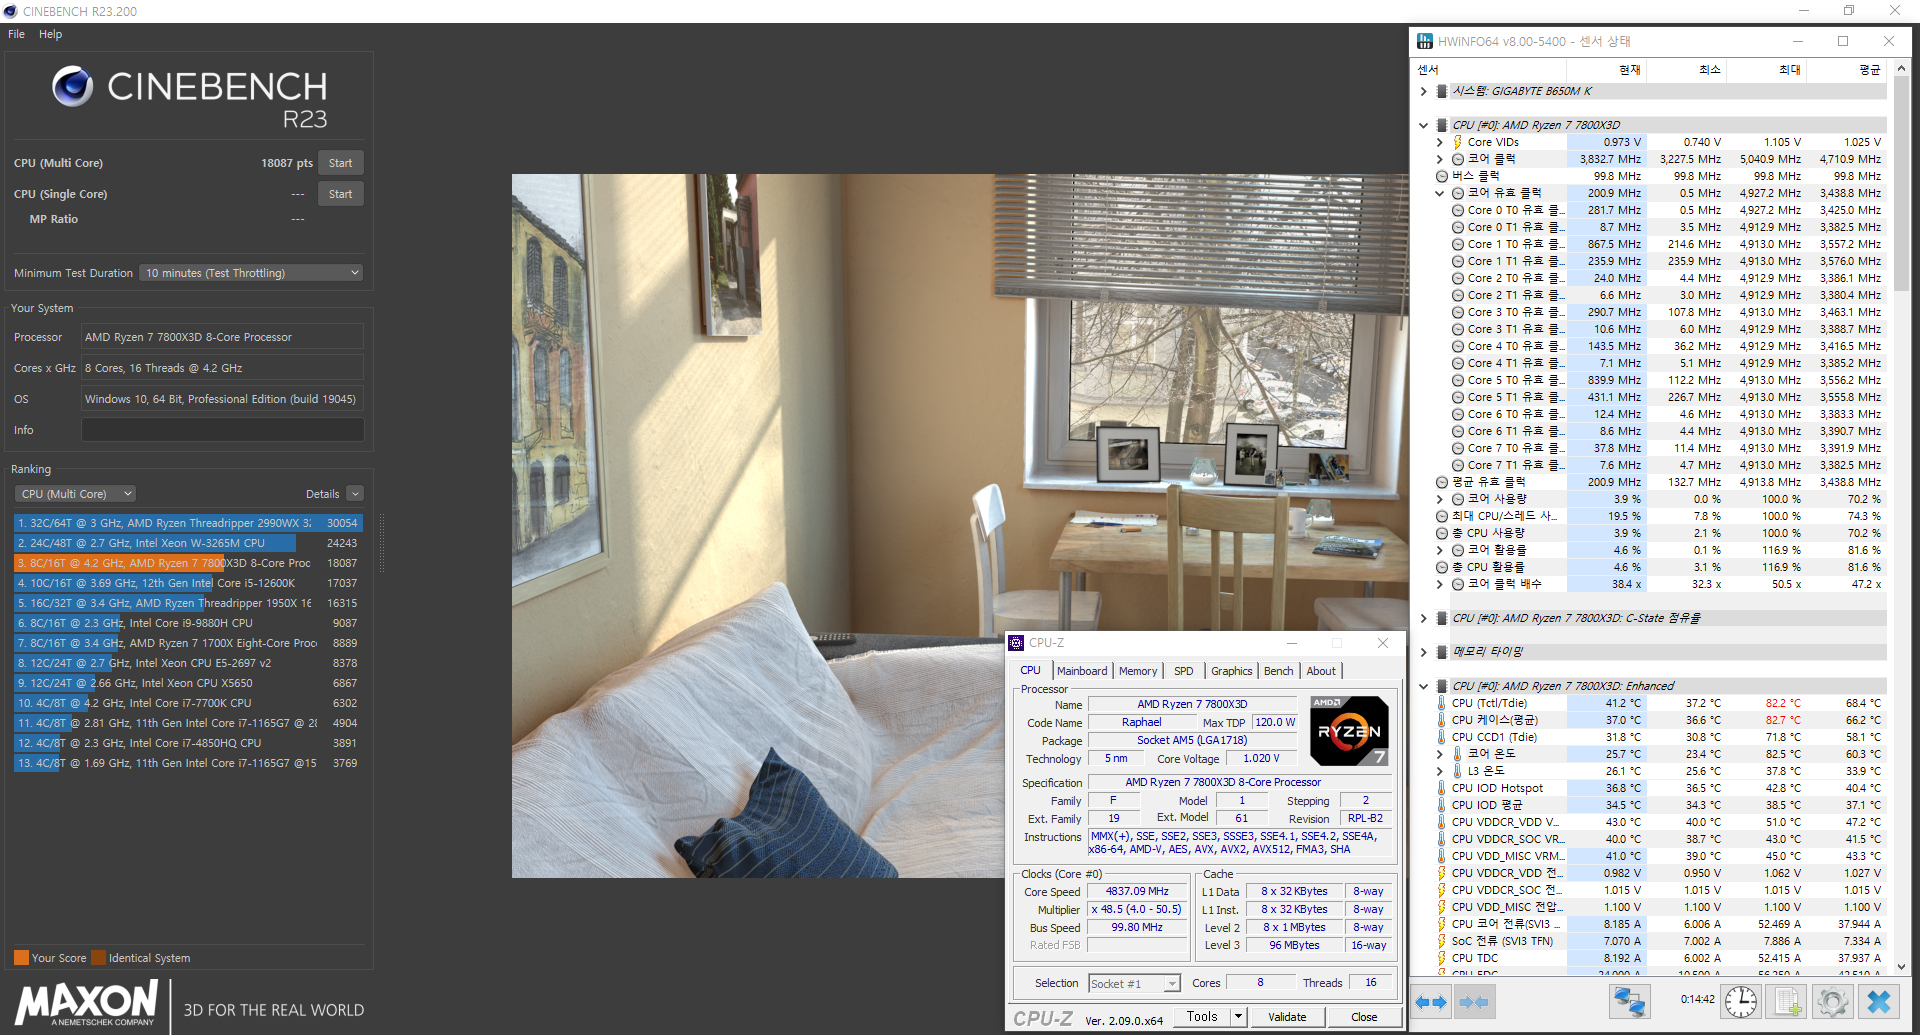Click the Core VIDs lightning bolt icon
The image size is (1920, 1035).
[x=1457, y=142]
